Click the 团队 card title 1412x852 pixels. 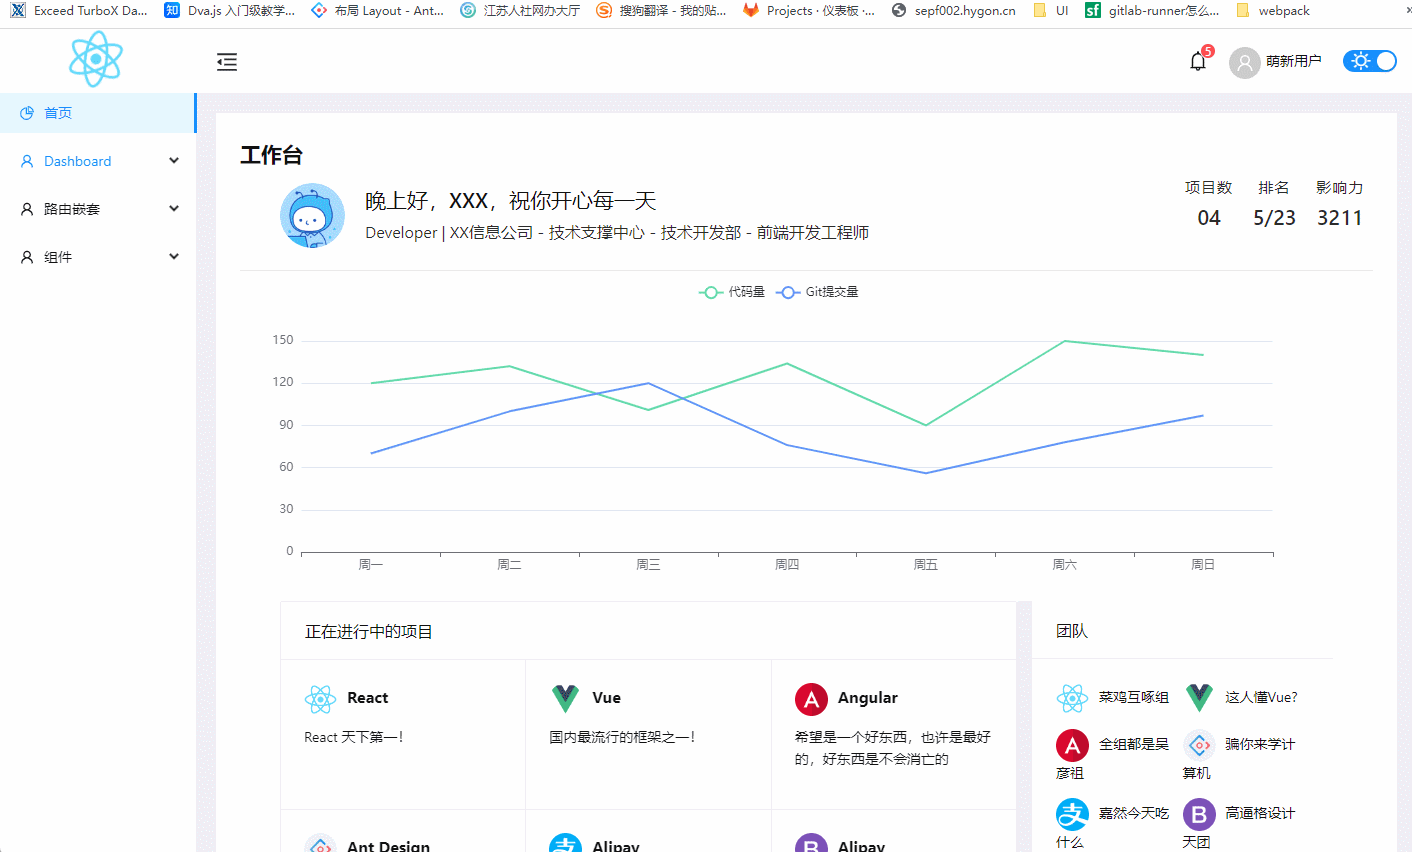tap(1072, 631)
